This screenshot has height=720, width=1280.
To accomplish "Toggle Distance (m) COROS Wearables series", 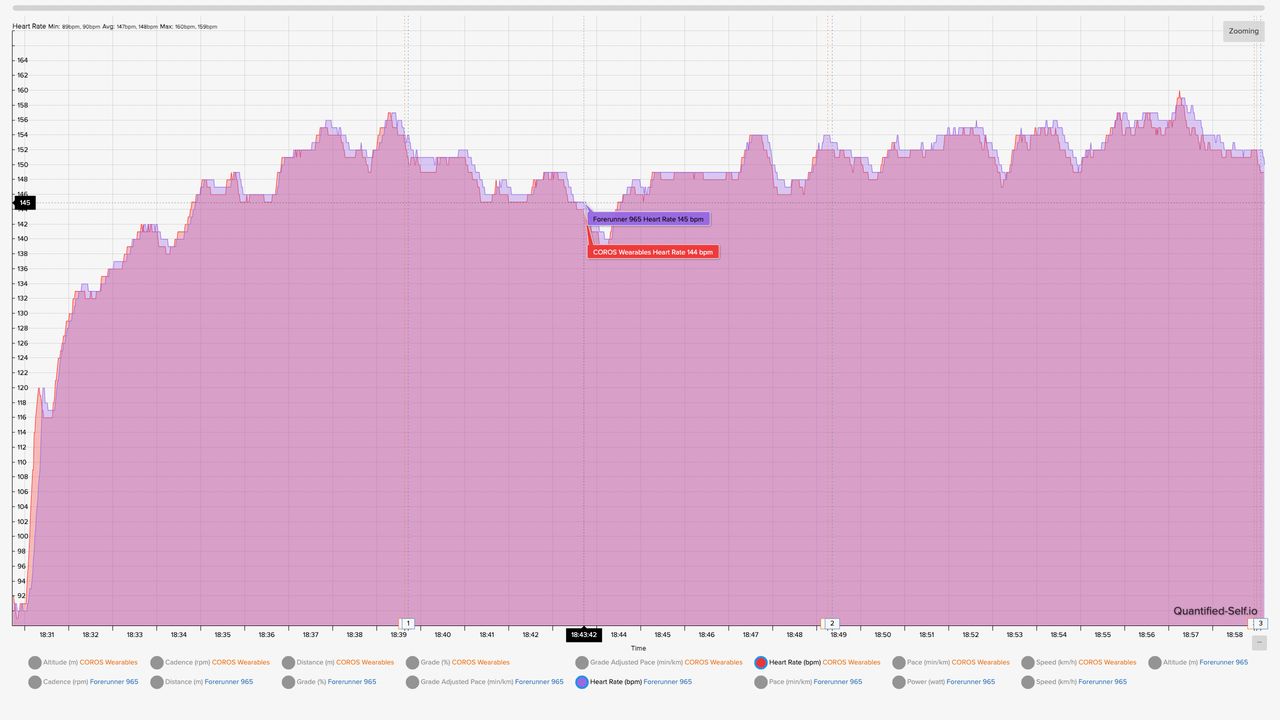I will (338, 662).
